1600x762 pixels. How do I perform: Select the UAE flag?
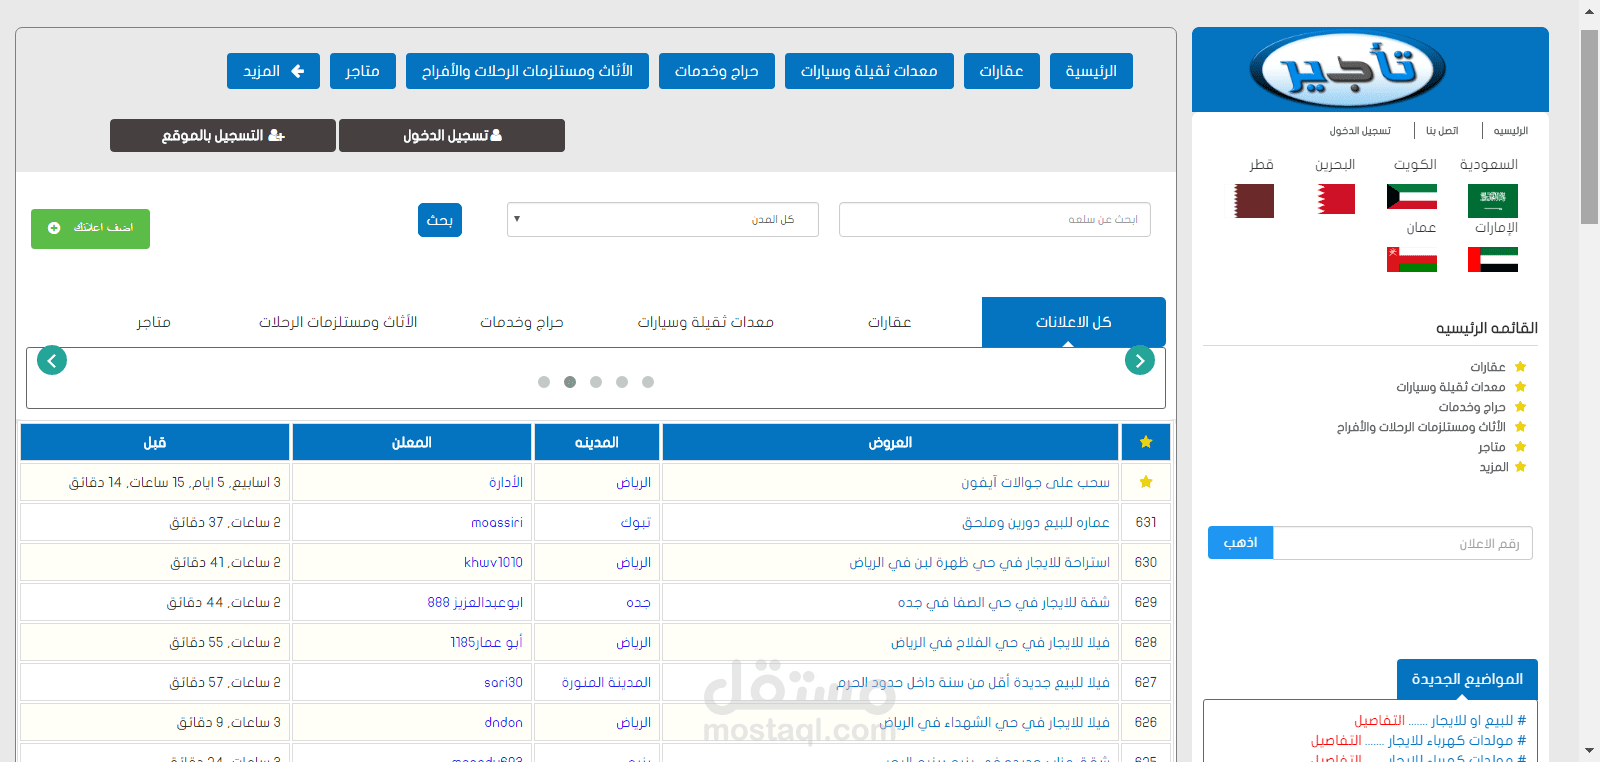click(x=1492, y=260)
